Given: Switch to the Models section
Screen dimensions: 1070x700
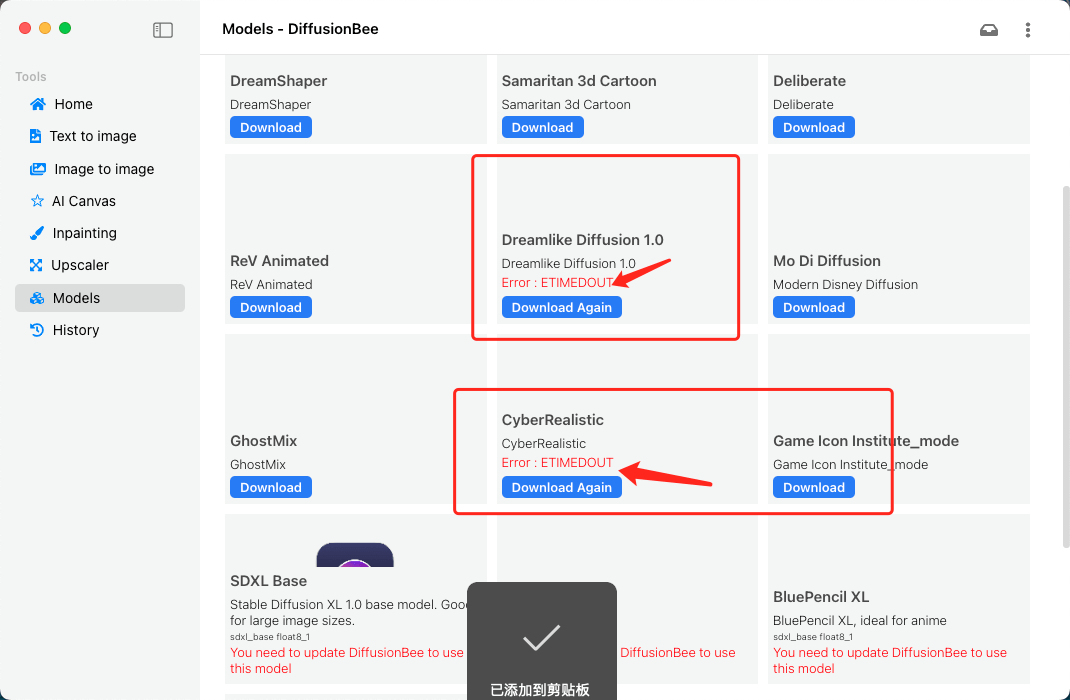Looking at the screenshot, I should coord(76,298).
